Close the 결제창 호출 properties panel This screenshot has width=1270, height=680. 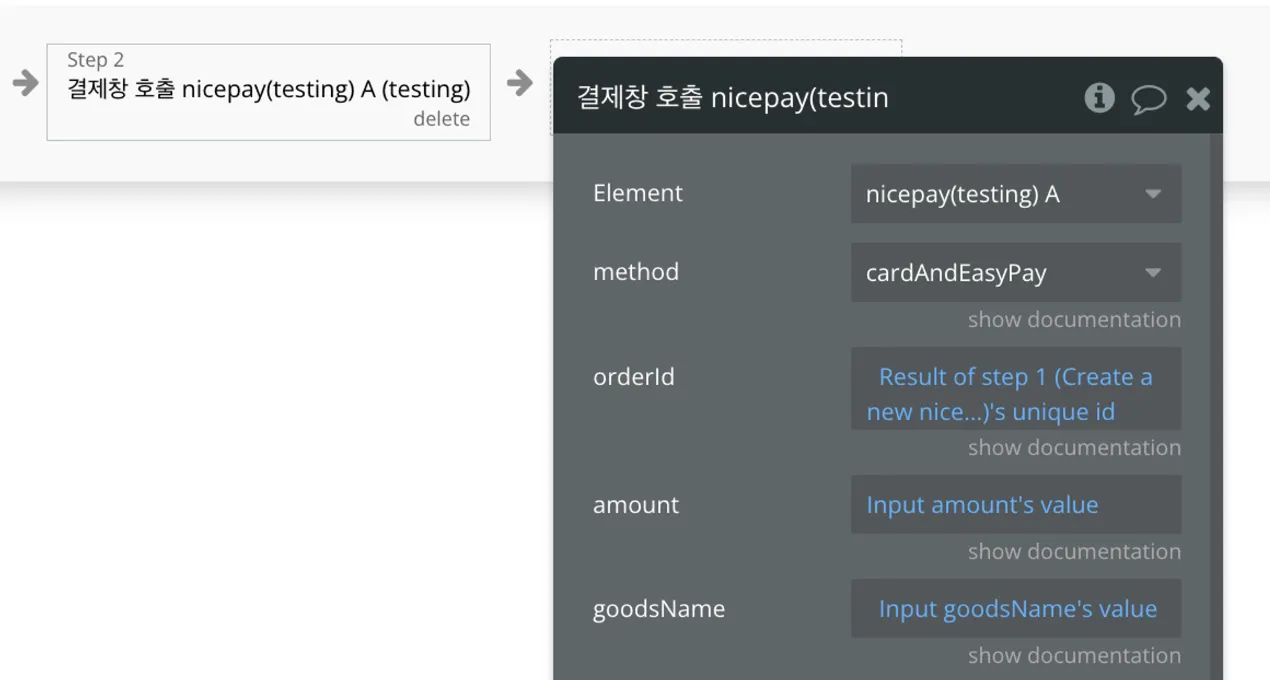pos(1198,98)
